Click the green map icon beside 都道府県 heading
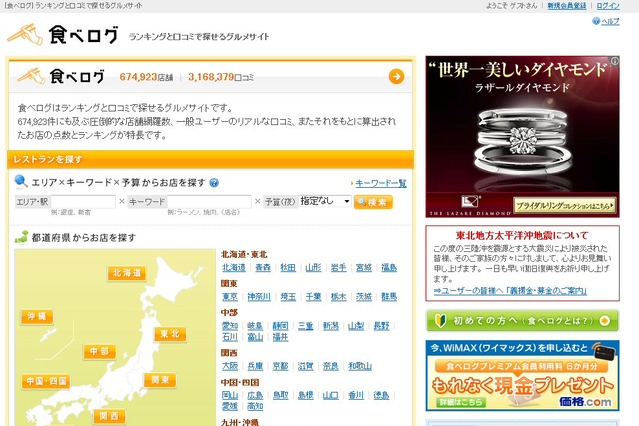The image size is (639, 426). click(21, 237)
